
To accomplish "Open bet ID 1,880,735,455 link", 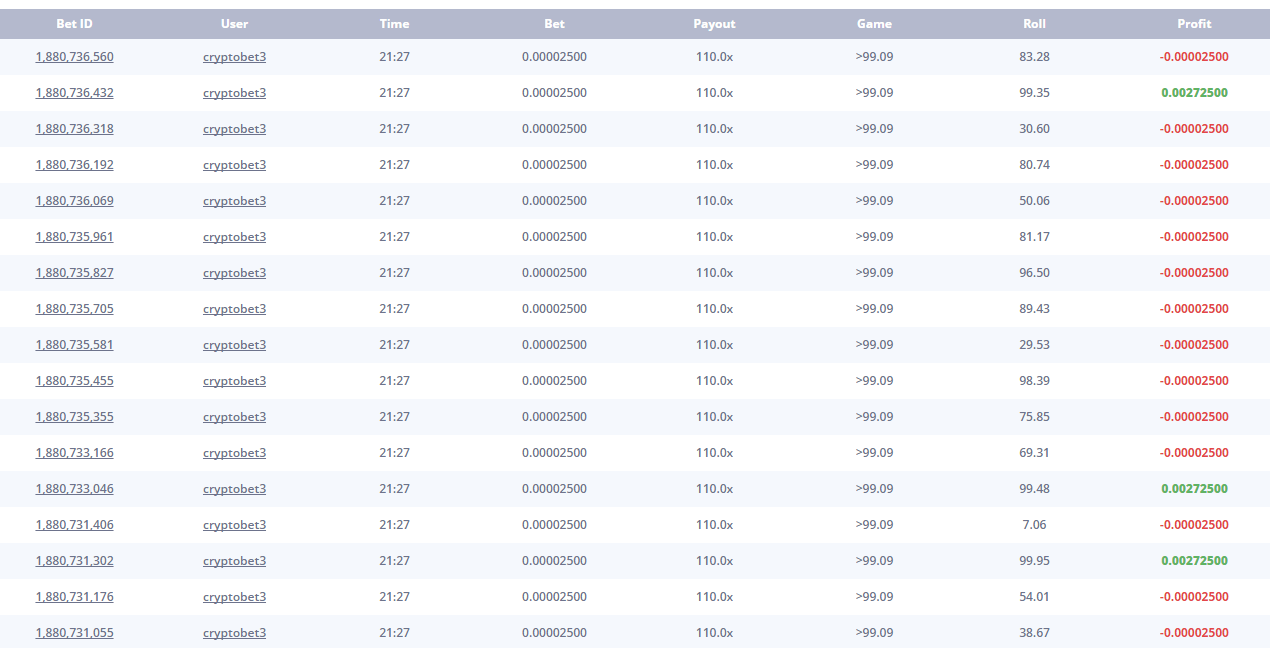I will tap(74, 381).
